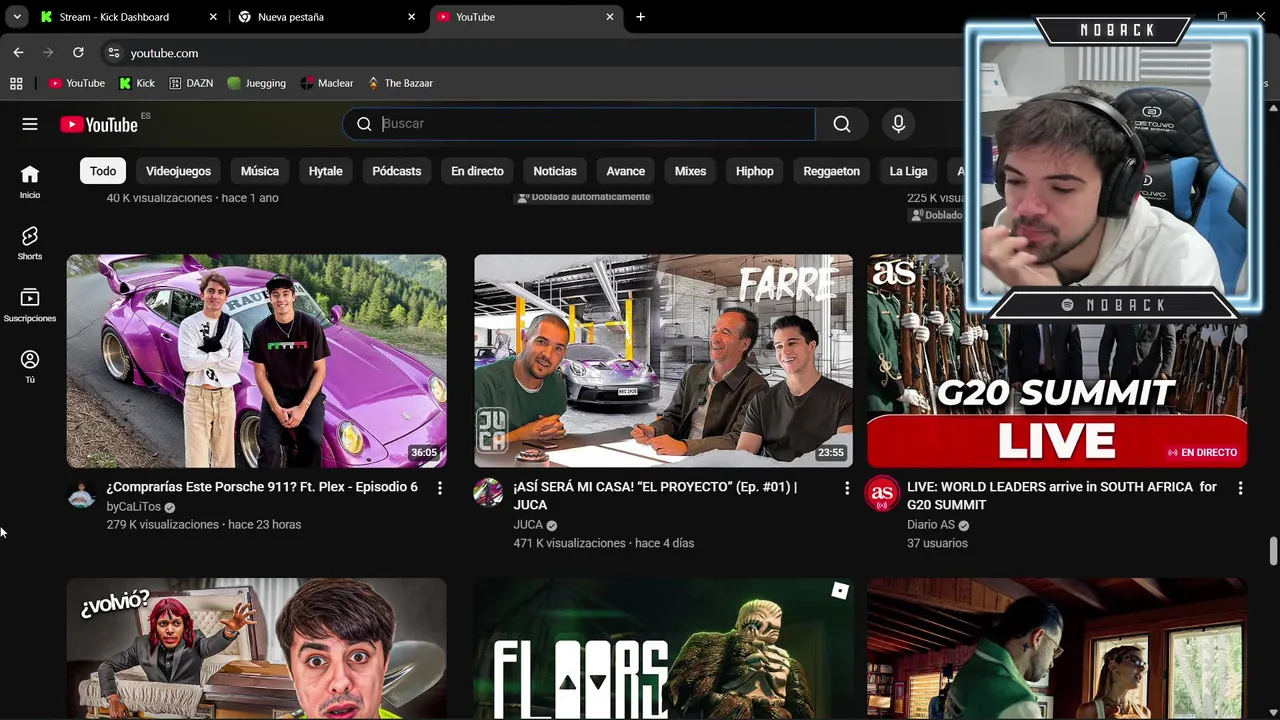This screenshot has height=720, width=1280.
Task: Open new browser tab with plus
Action: click(x=640, y=17)
